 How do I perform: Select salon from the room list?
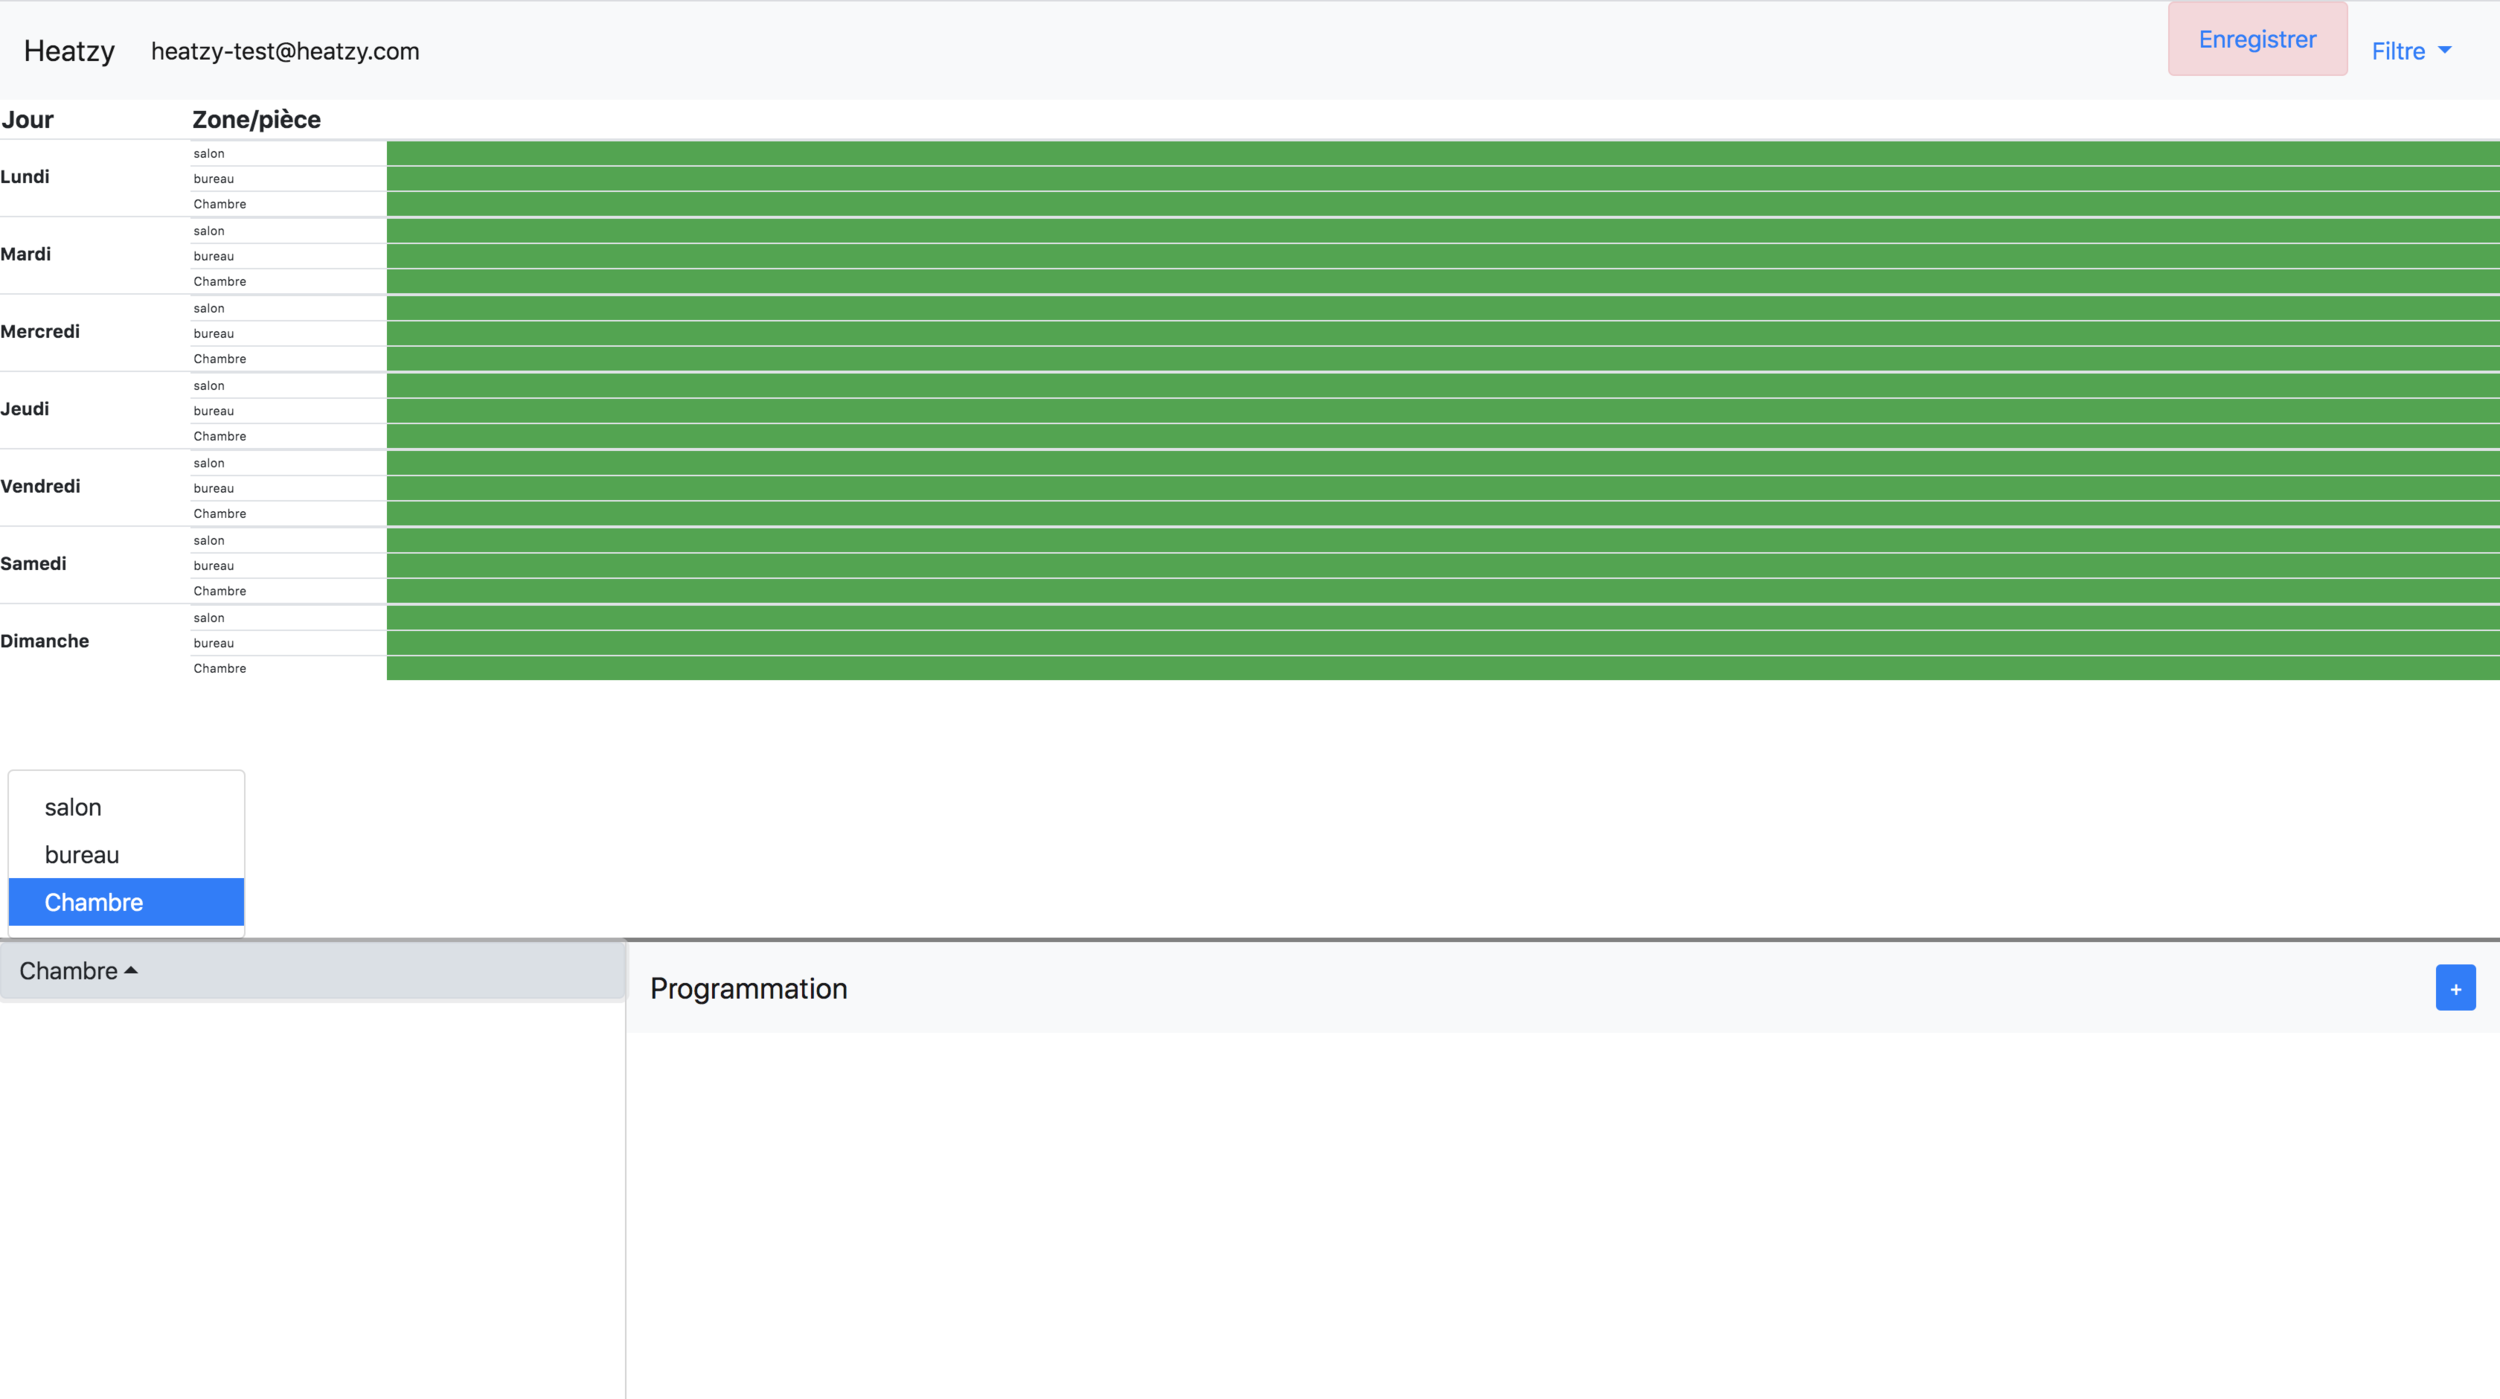point(73,807)
